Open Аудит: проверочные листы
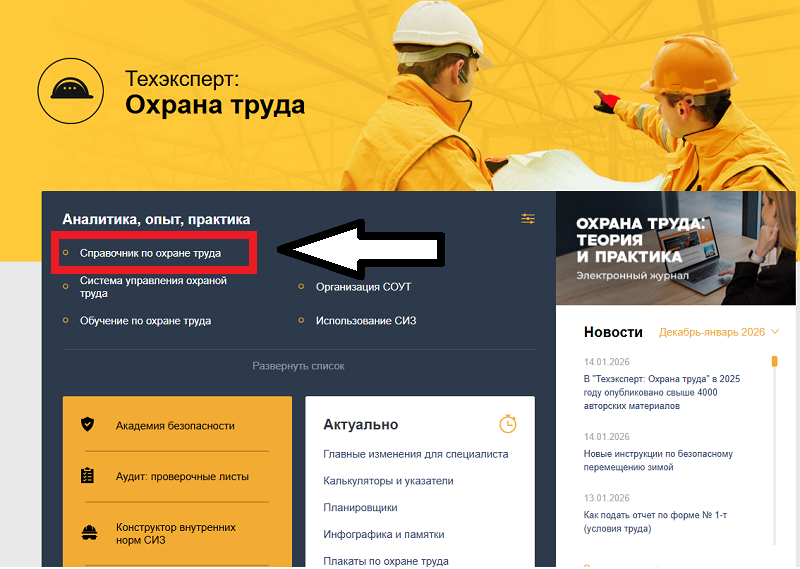 (x=182, y=477)
